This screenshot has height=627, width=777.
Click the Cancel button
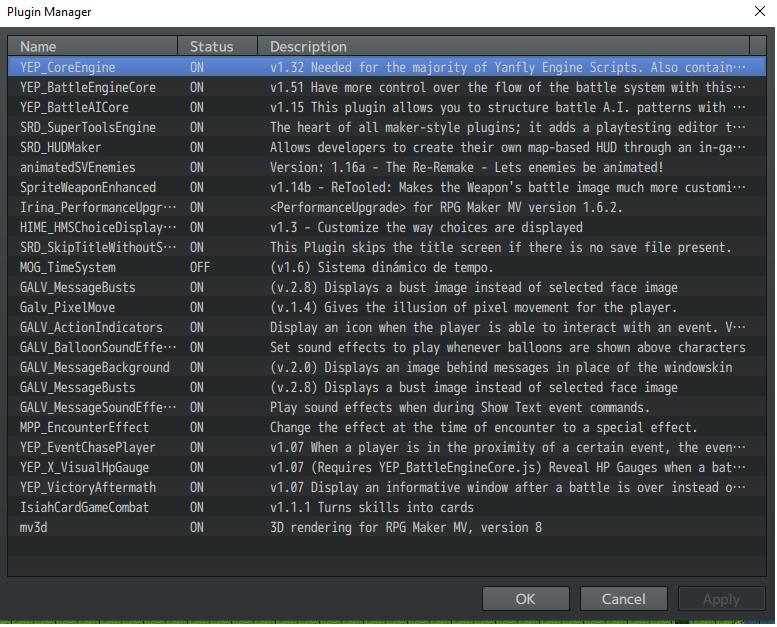coord(623,599)
